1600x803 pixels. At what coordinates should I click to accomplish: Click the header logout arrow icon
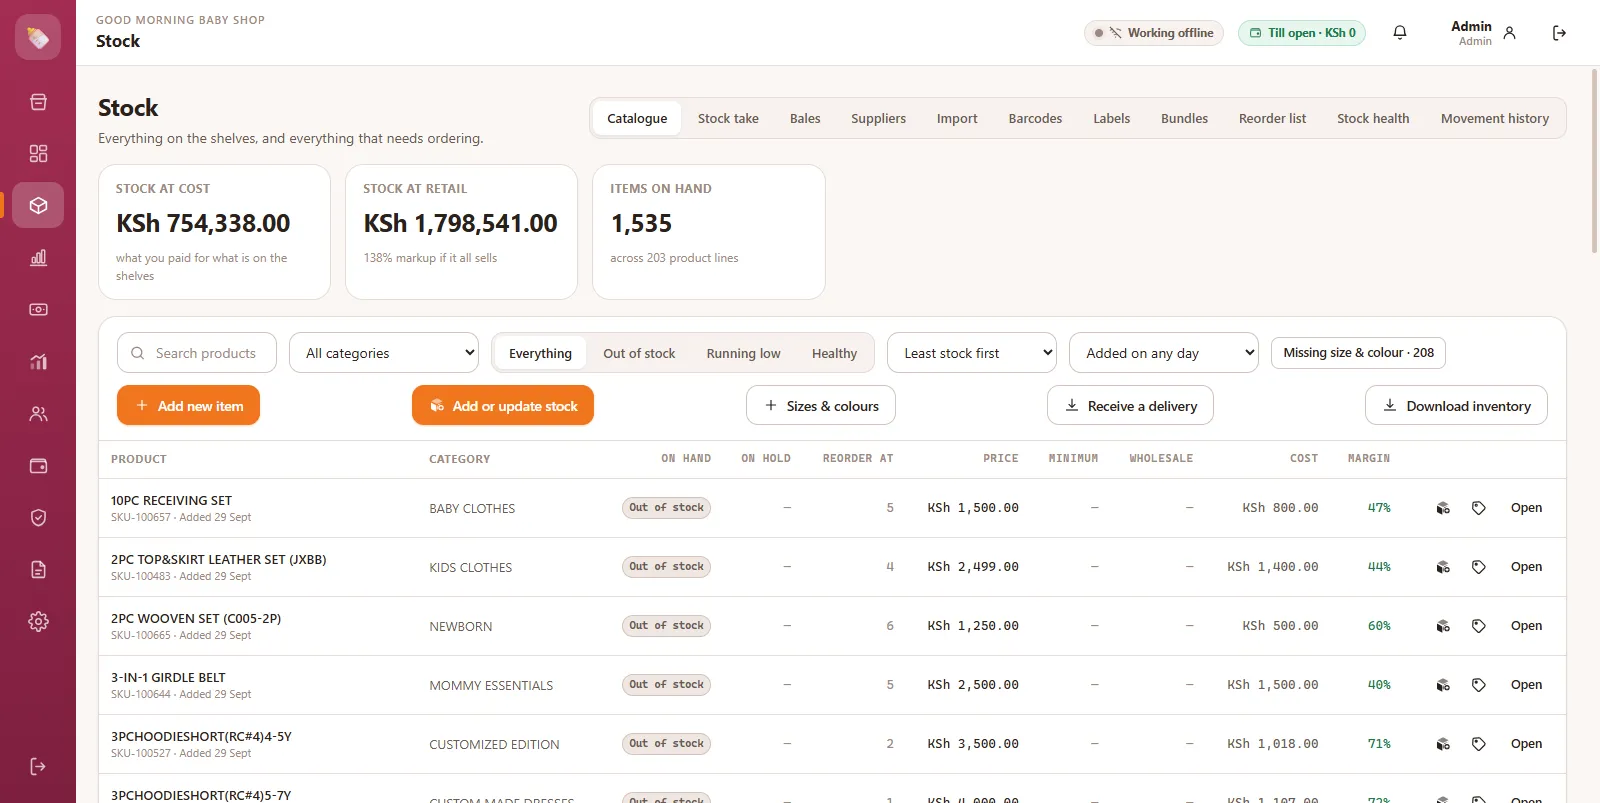pos(1559,33)
